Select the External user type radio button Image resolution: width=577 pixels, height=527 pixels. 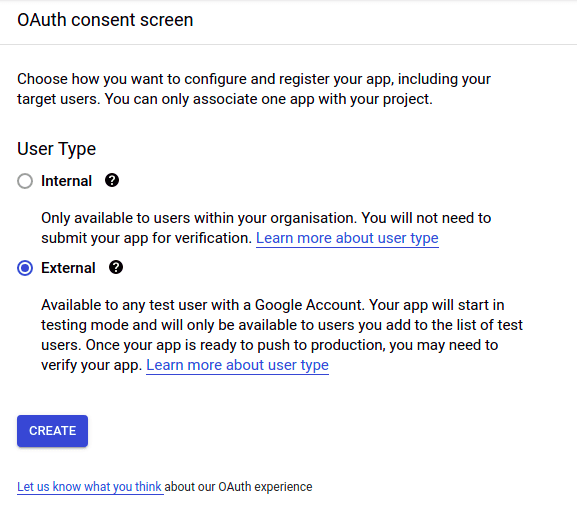[25, 268]
